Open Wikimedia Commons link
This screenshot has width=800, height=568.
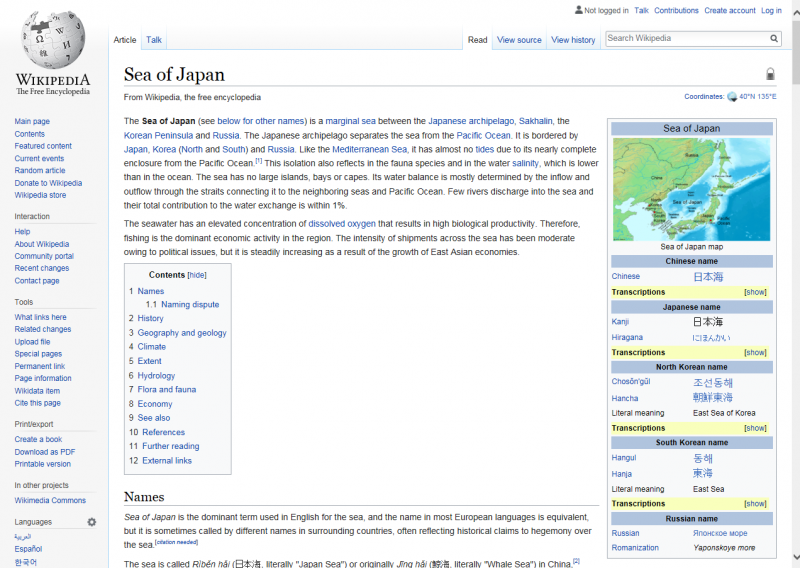click(x=50, y=501)
